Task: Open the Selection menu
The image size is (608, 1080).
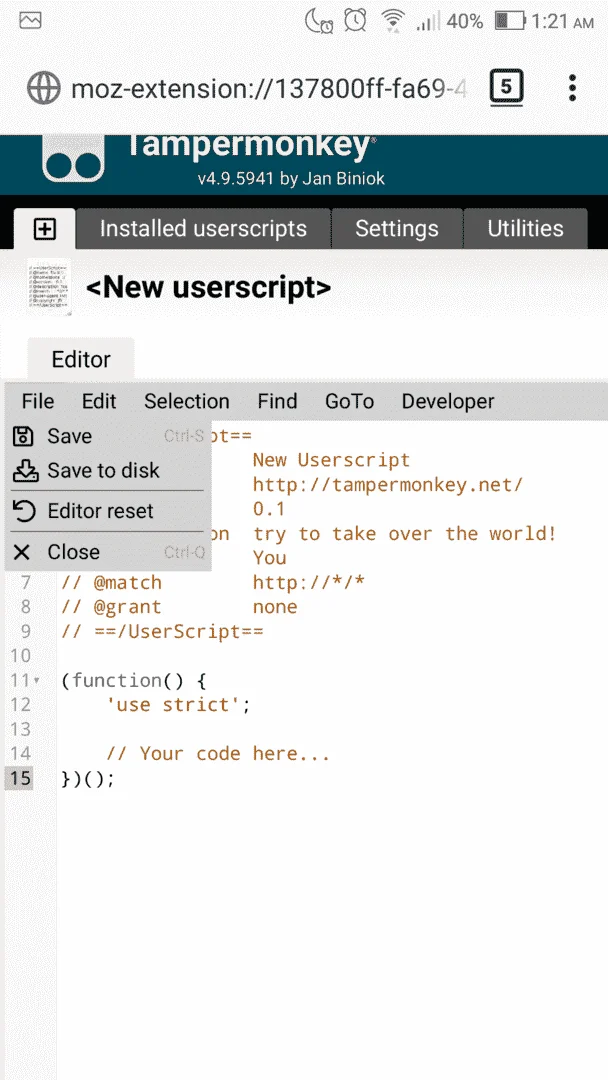Action: pos(187,402)
